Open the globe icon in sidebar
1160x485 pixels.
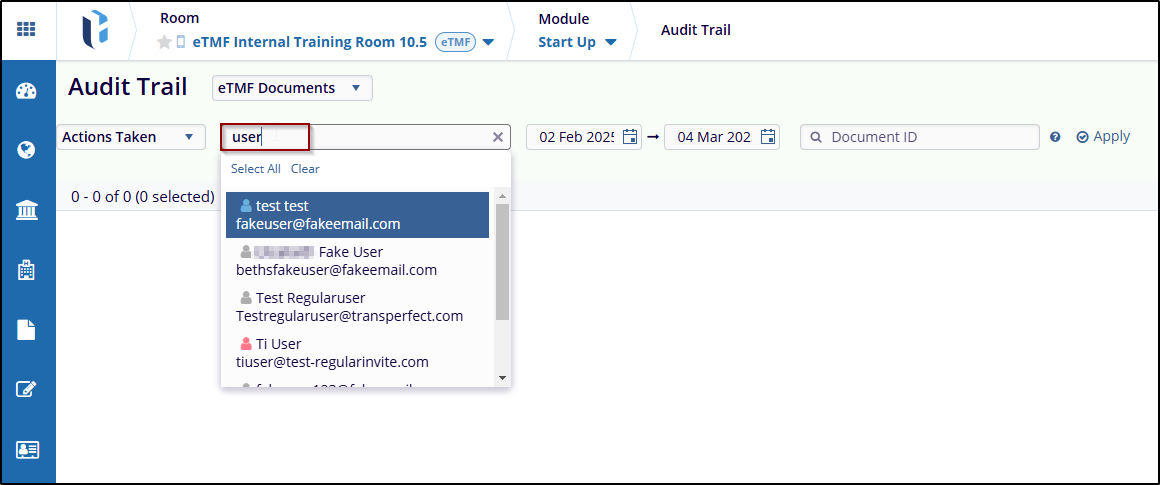pyautogui.click(x=27, y=151)
